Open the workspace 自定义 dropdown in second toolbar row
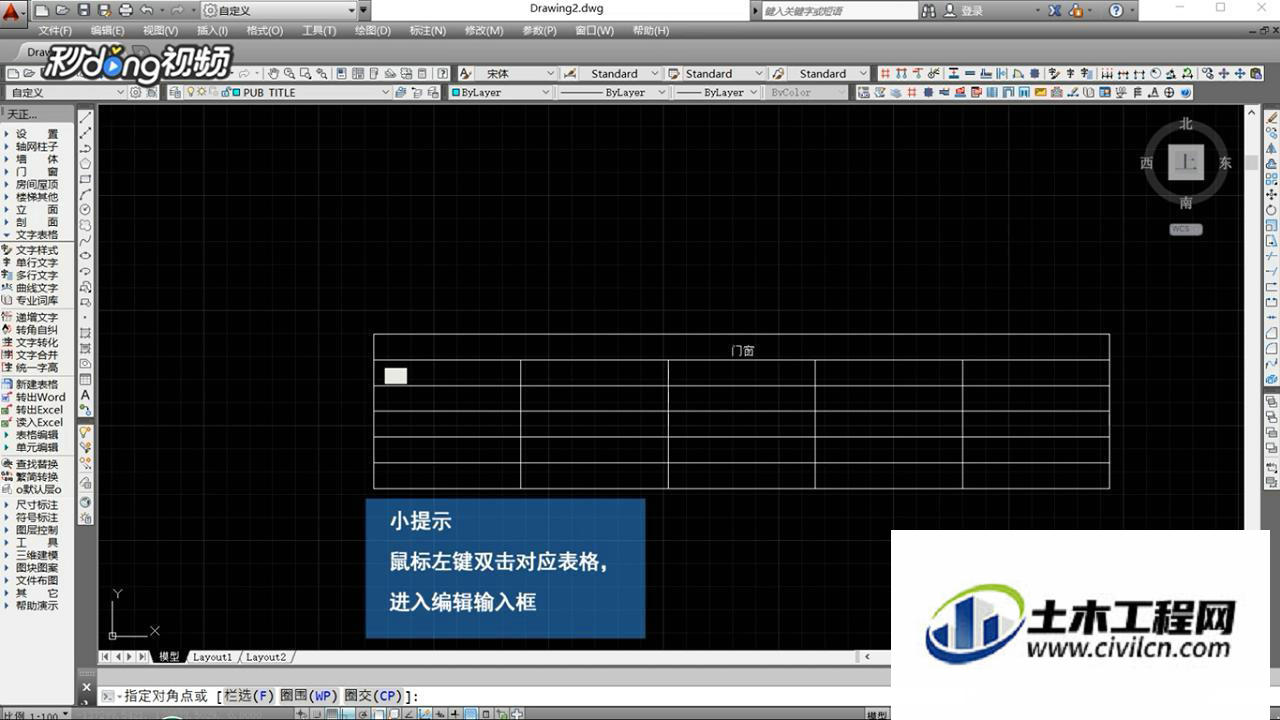 point(66,92)
